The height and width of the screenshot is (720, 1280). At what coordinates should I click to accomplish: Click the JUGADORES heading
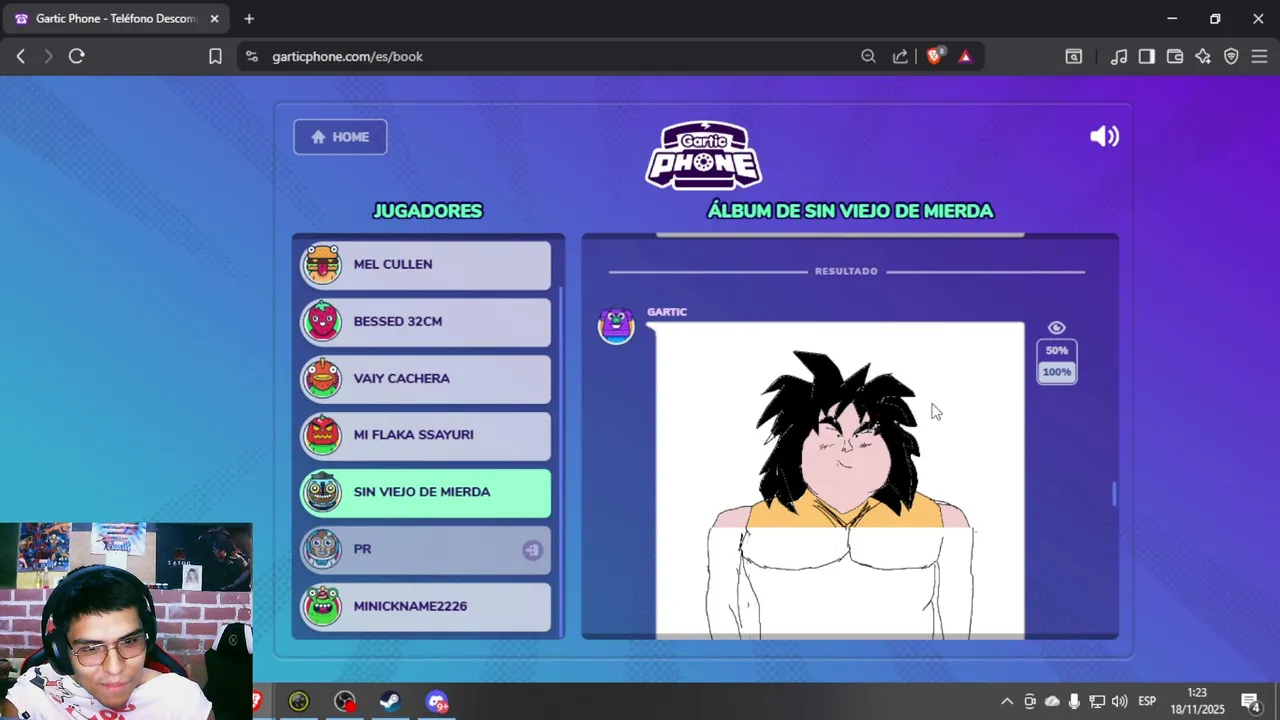click(427, 211)
